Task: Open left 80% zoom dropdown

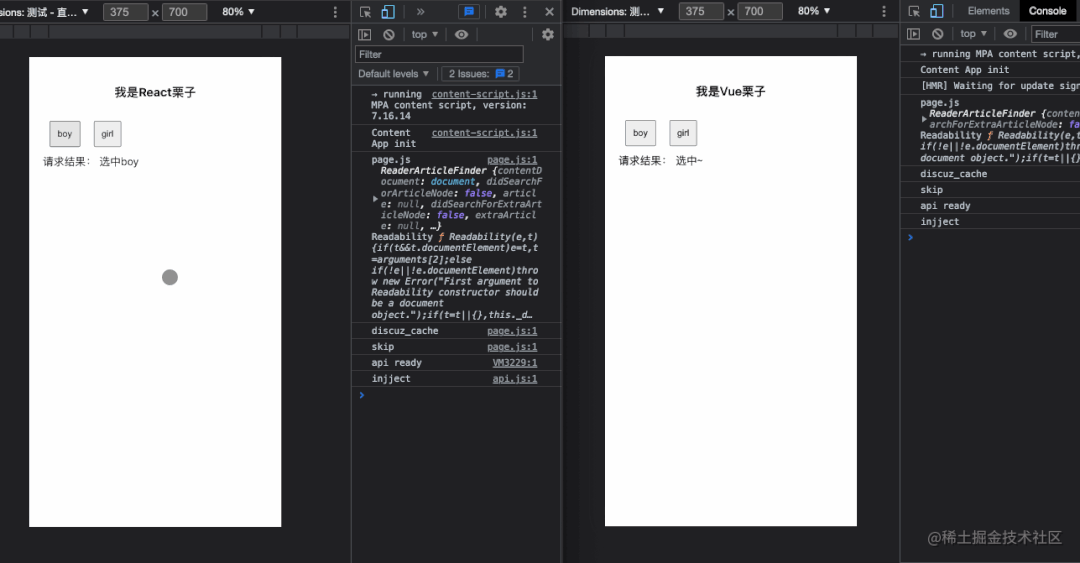Action: 238,12
